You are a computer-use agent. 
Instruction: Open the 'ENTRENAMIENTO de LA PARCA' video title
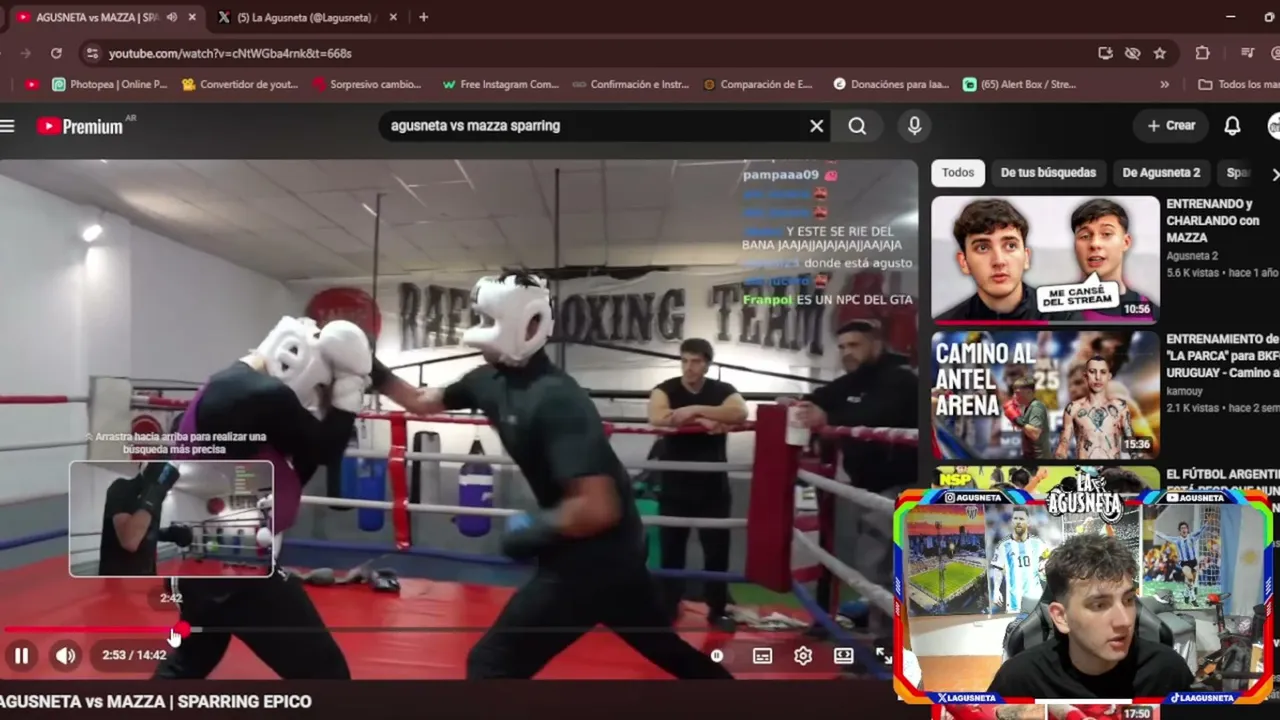tap(1222, 356)
